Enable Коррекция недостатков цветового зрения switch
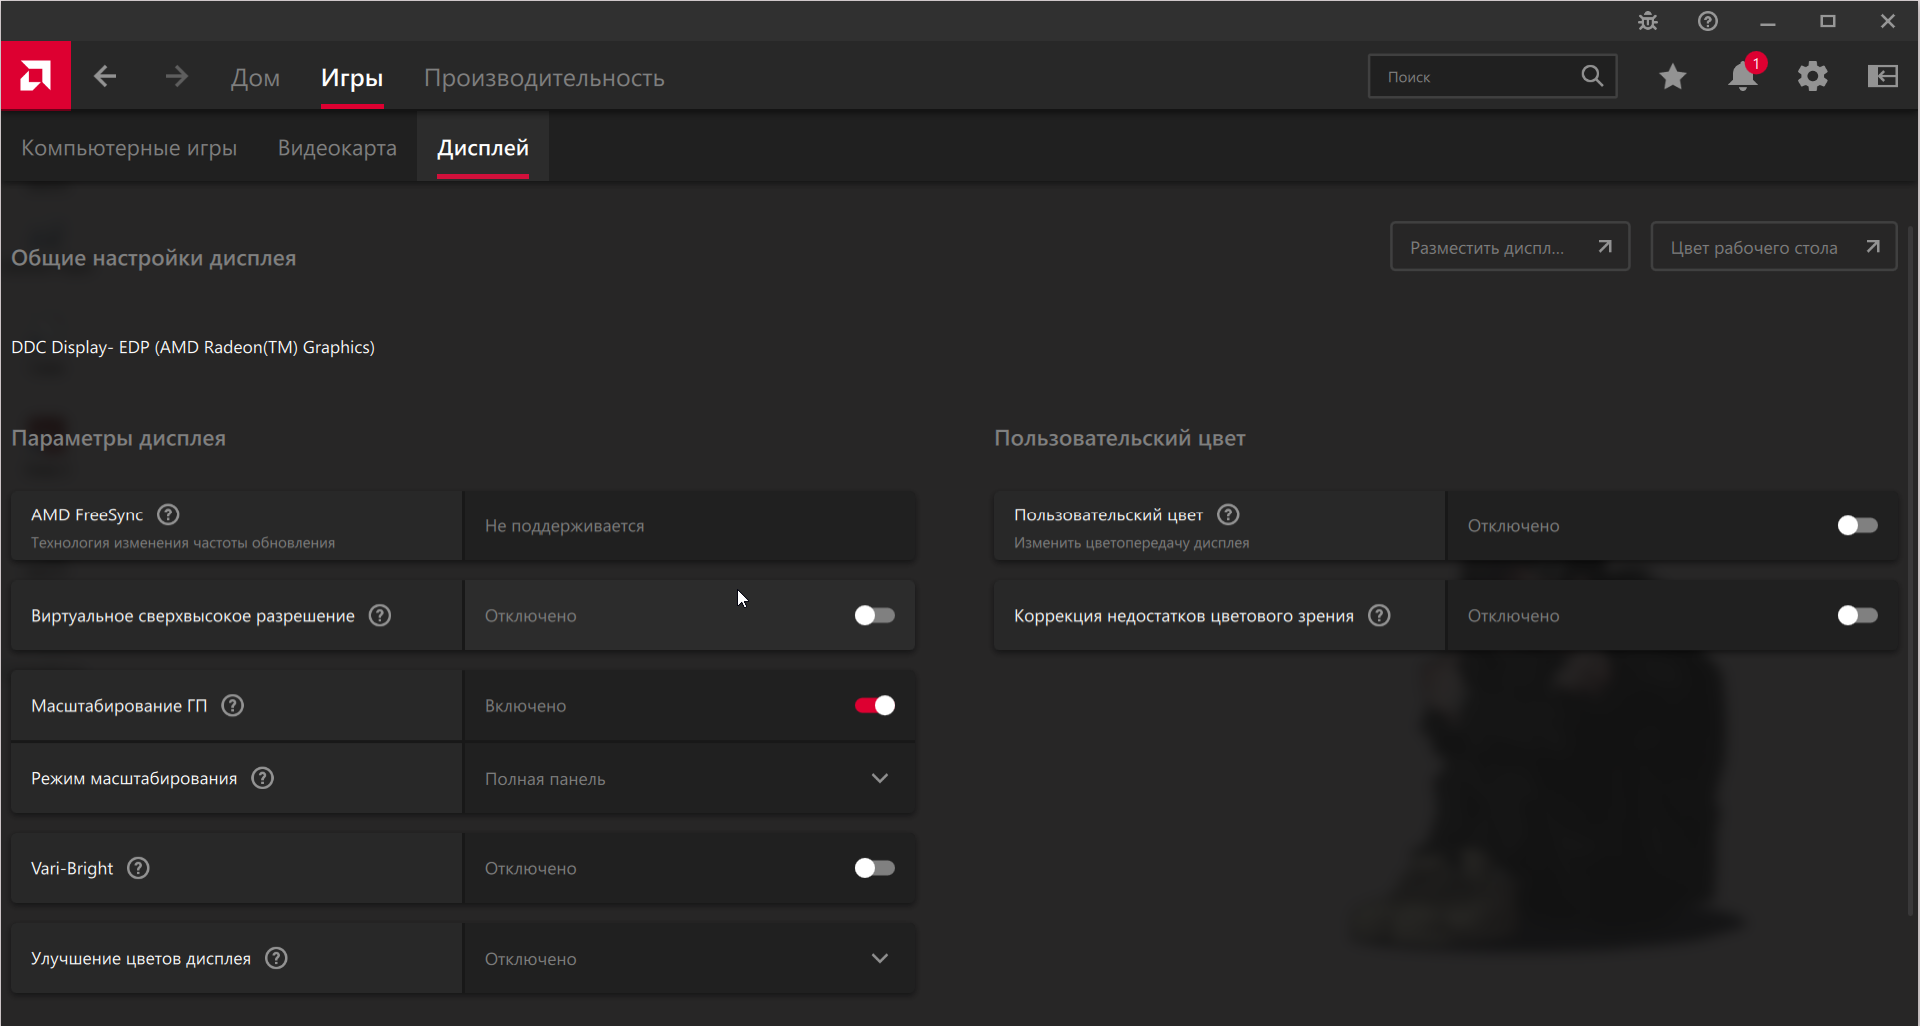The image size is (1920, 1026). pyautogui.click(x=1858, y=615)
